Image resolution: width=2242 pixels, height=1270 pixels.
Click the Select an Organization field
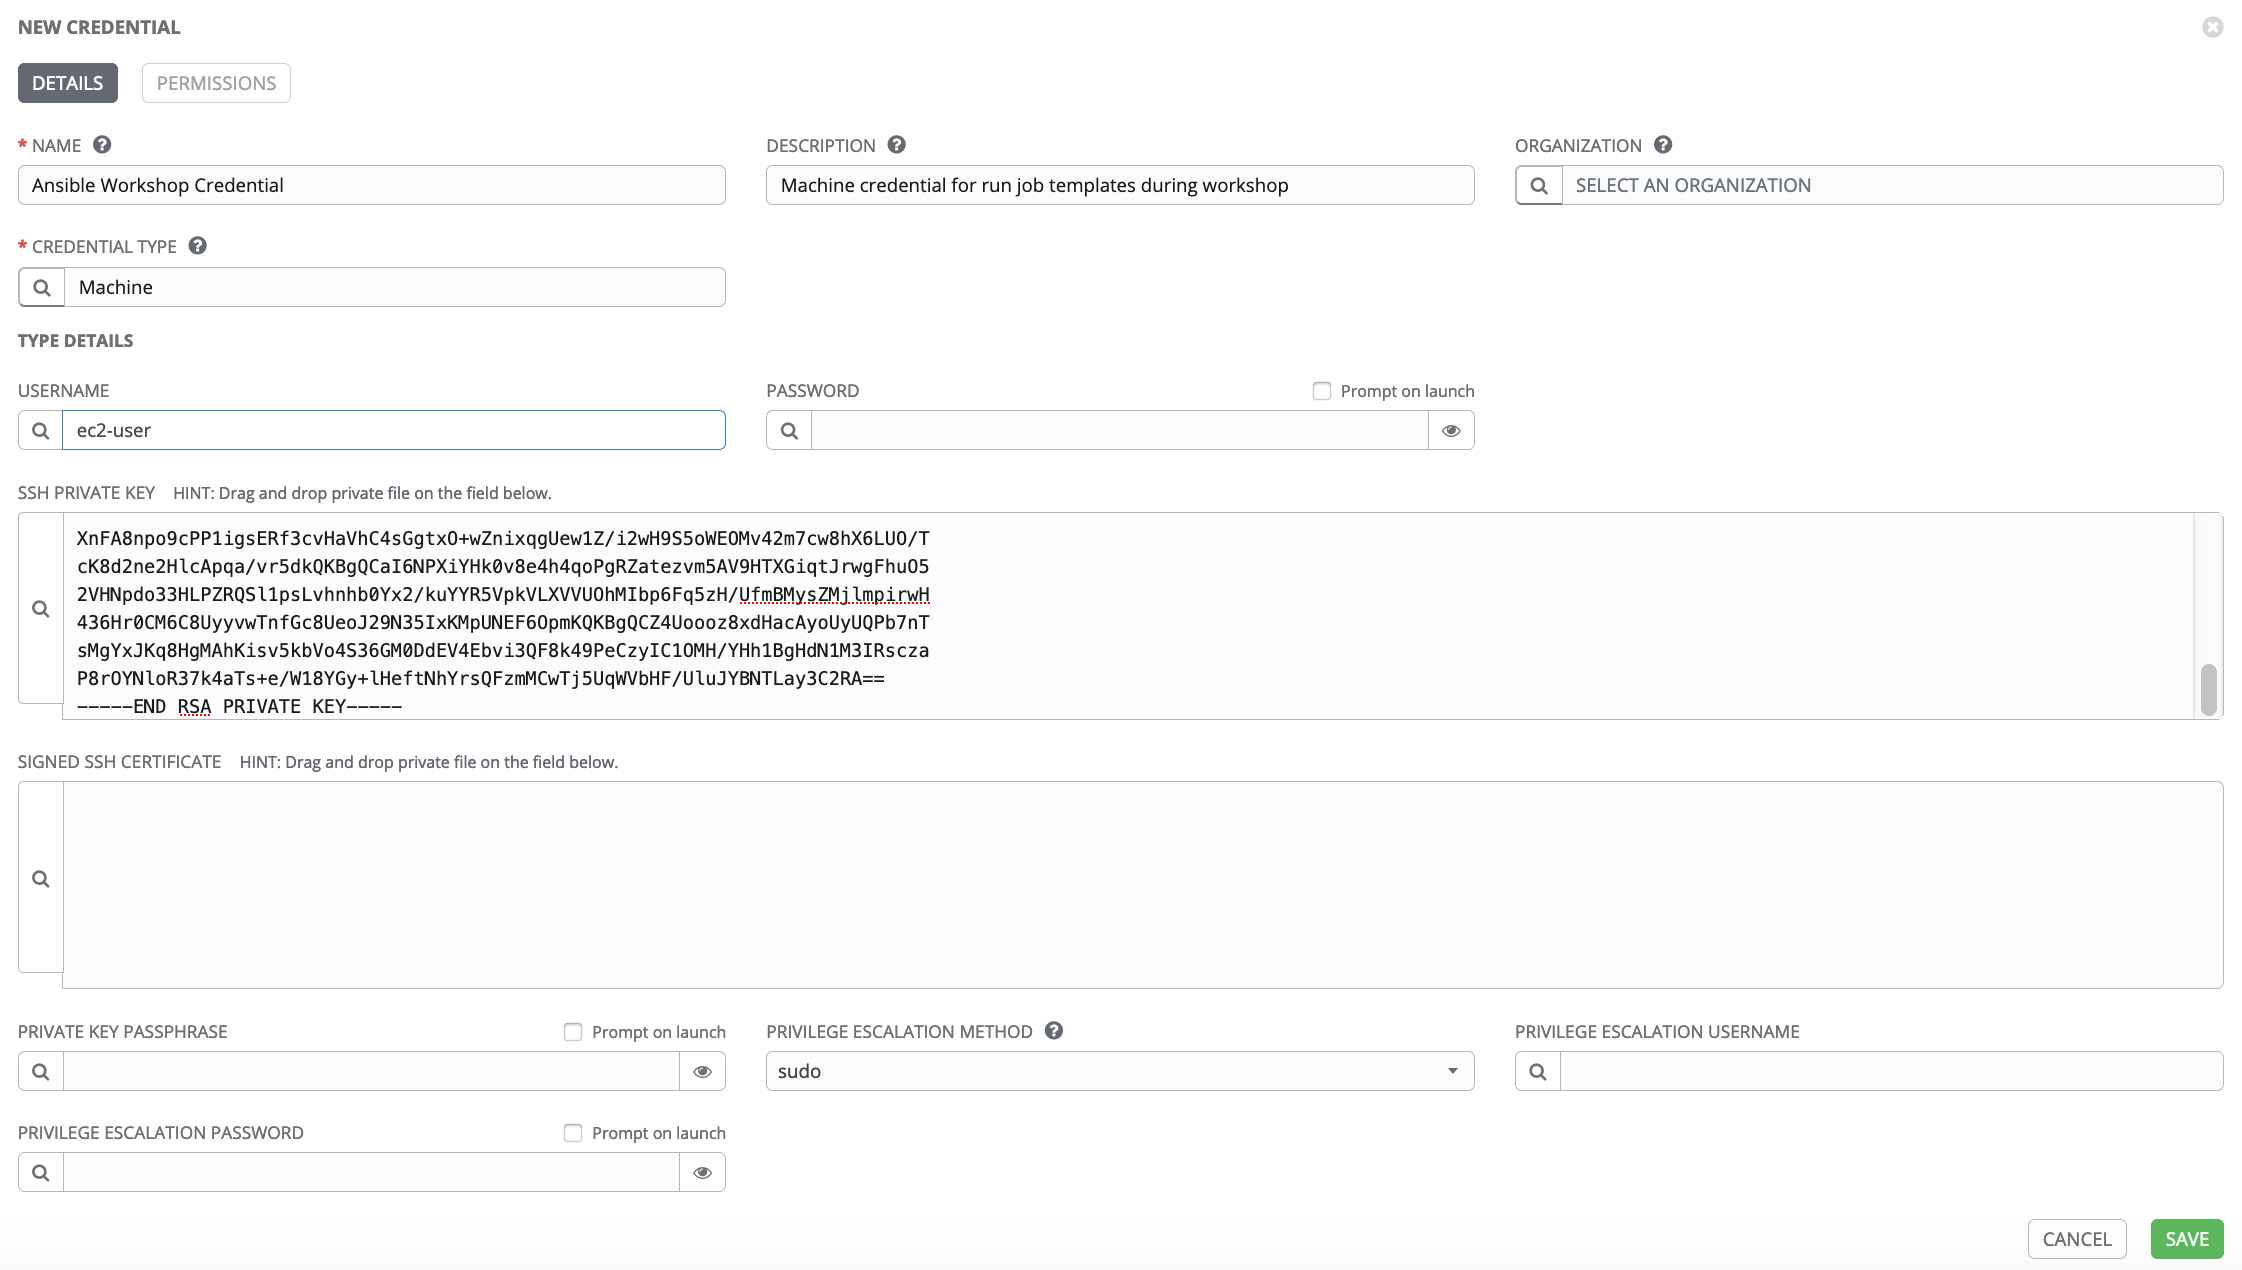(x=1892, y=185)
